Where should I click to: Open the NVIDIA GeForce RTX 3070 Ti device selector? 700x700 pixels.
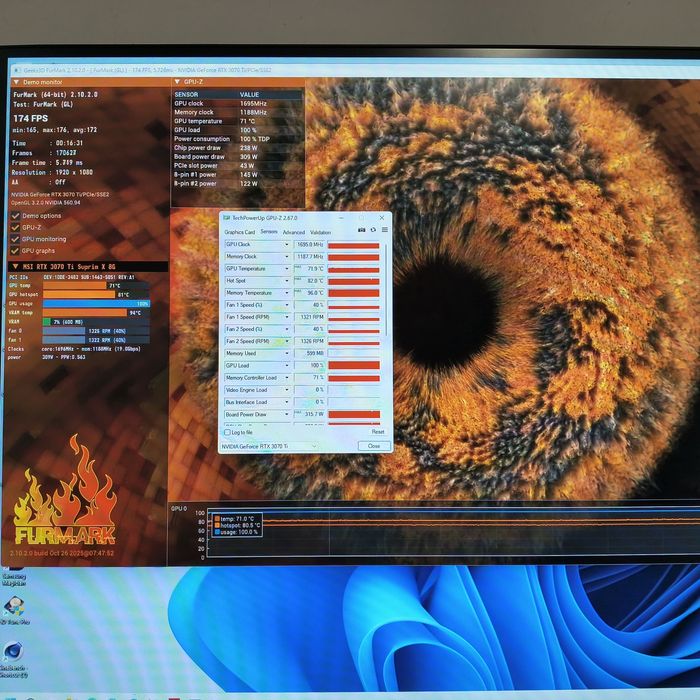coord(269,446)
